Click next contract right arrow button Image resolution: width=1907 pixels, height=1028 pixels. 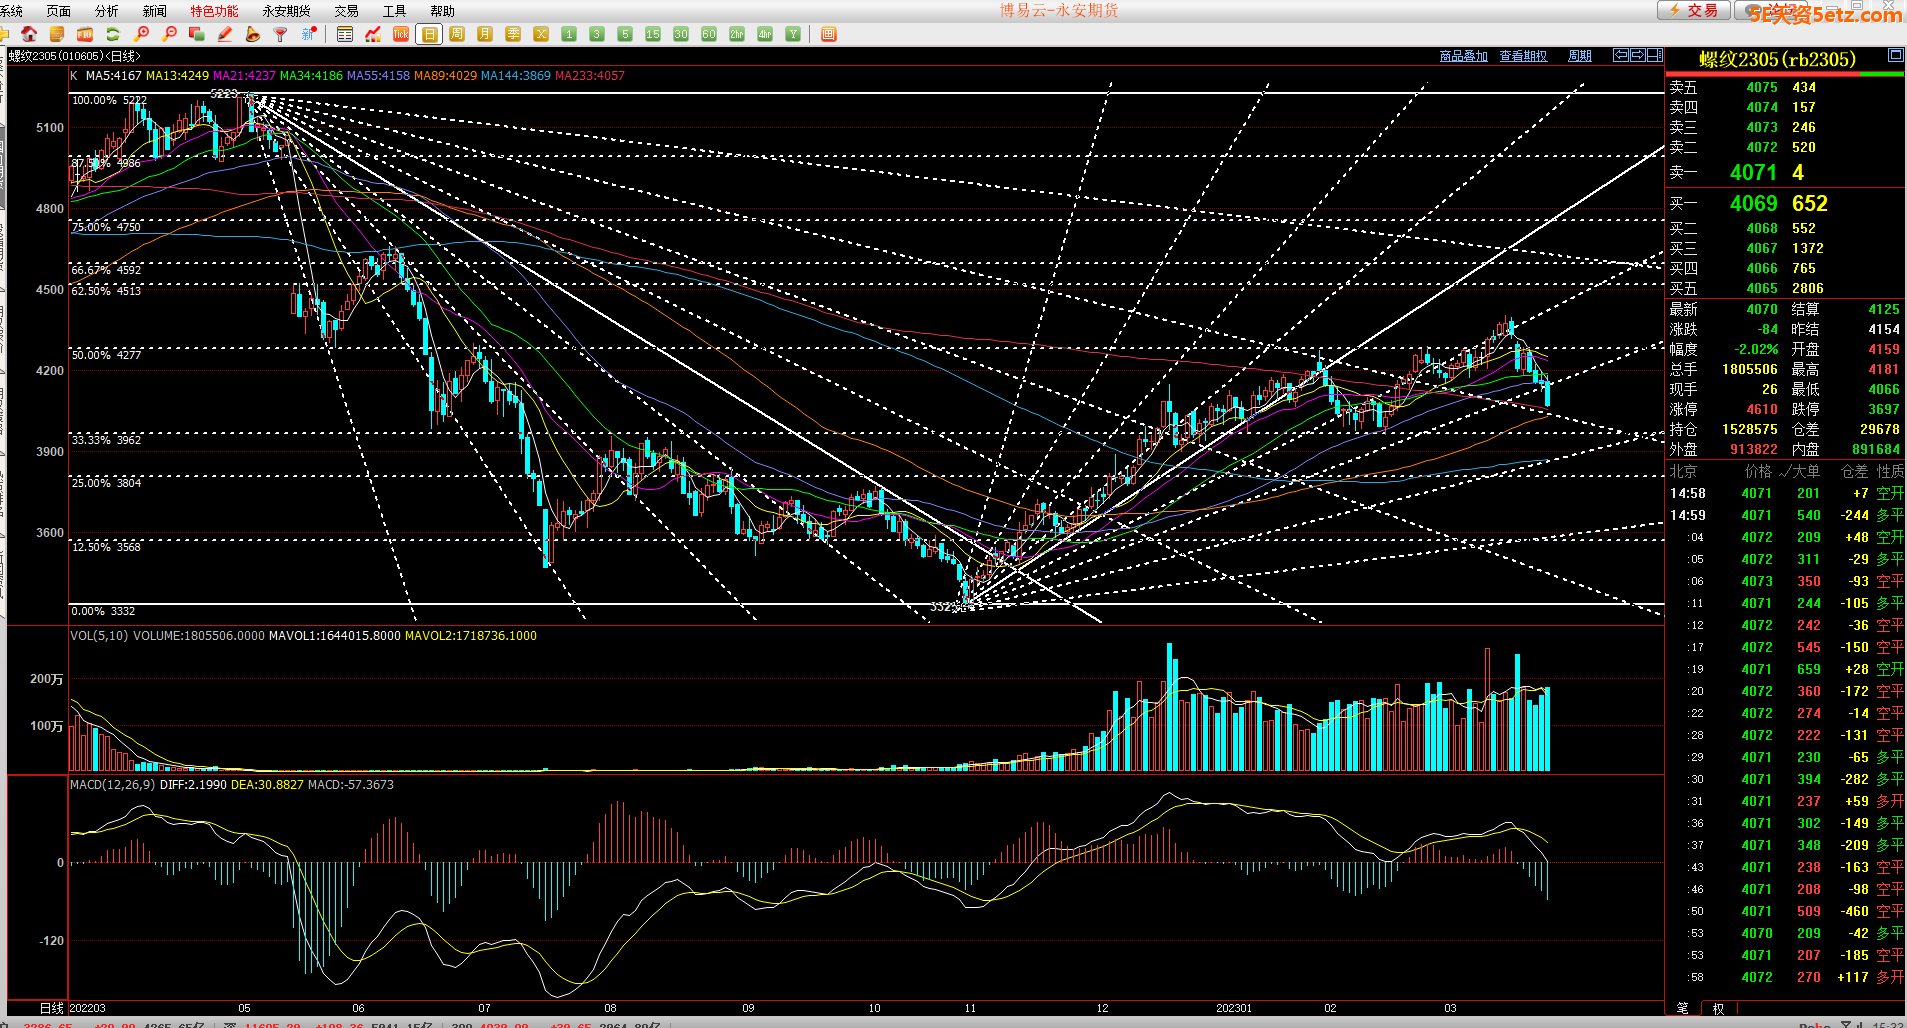click(x=1638, y=55)
